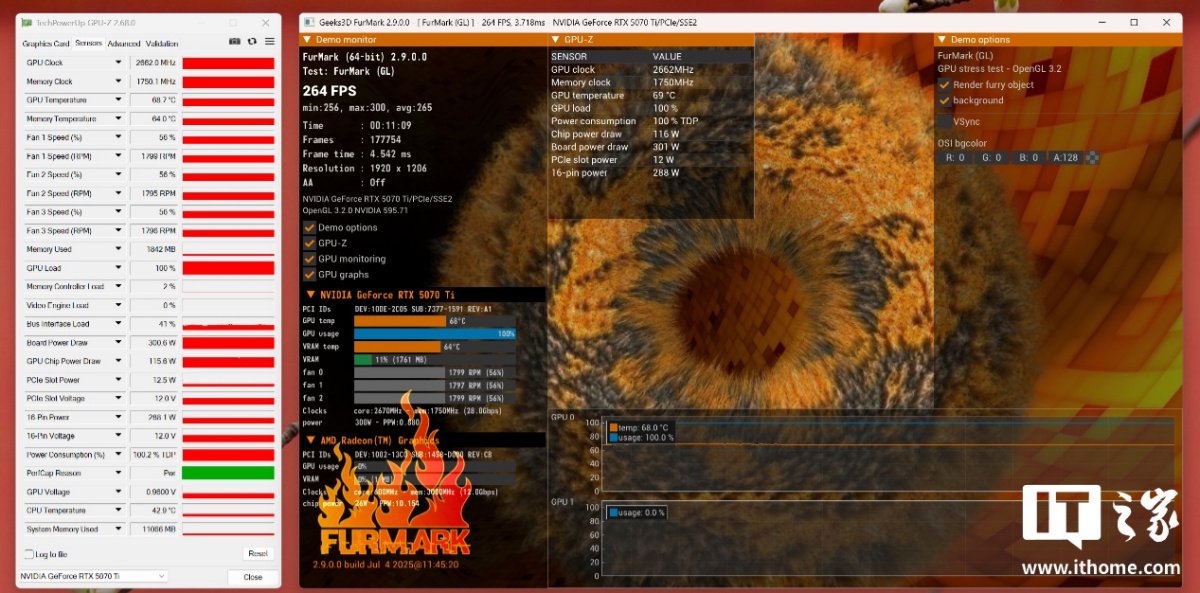Screen dimensions: 1200x593
Task: Click the B: 0 color value field
Action: [1029, 157]
